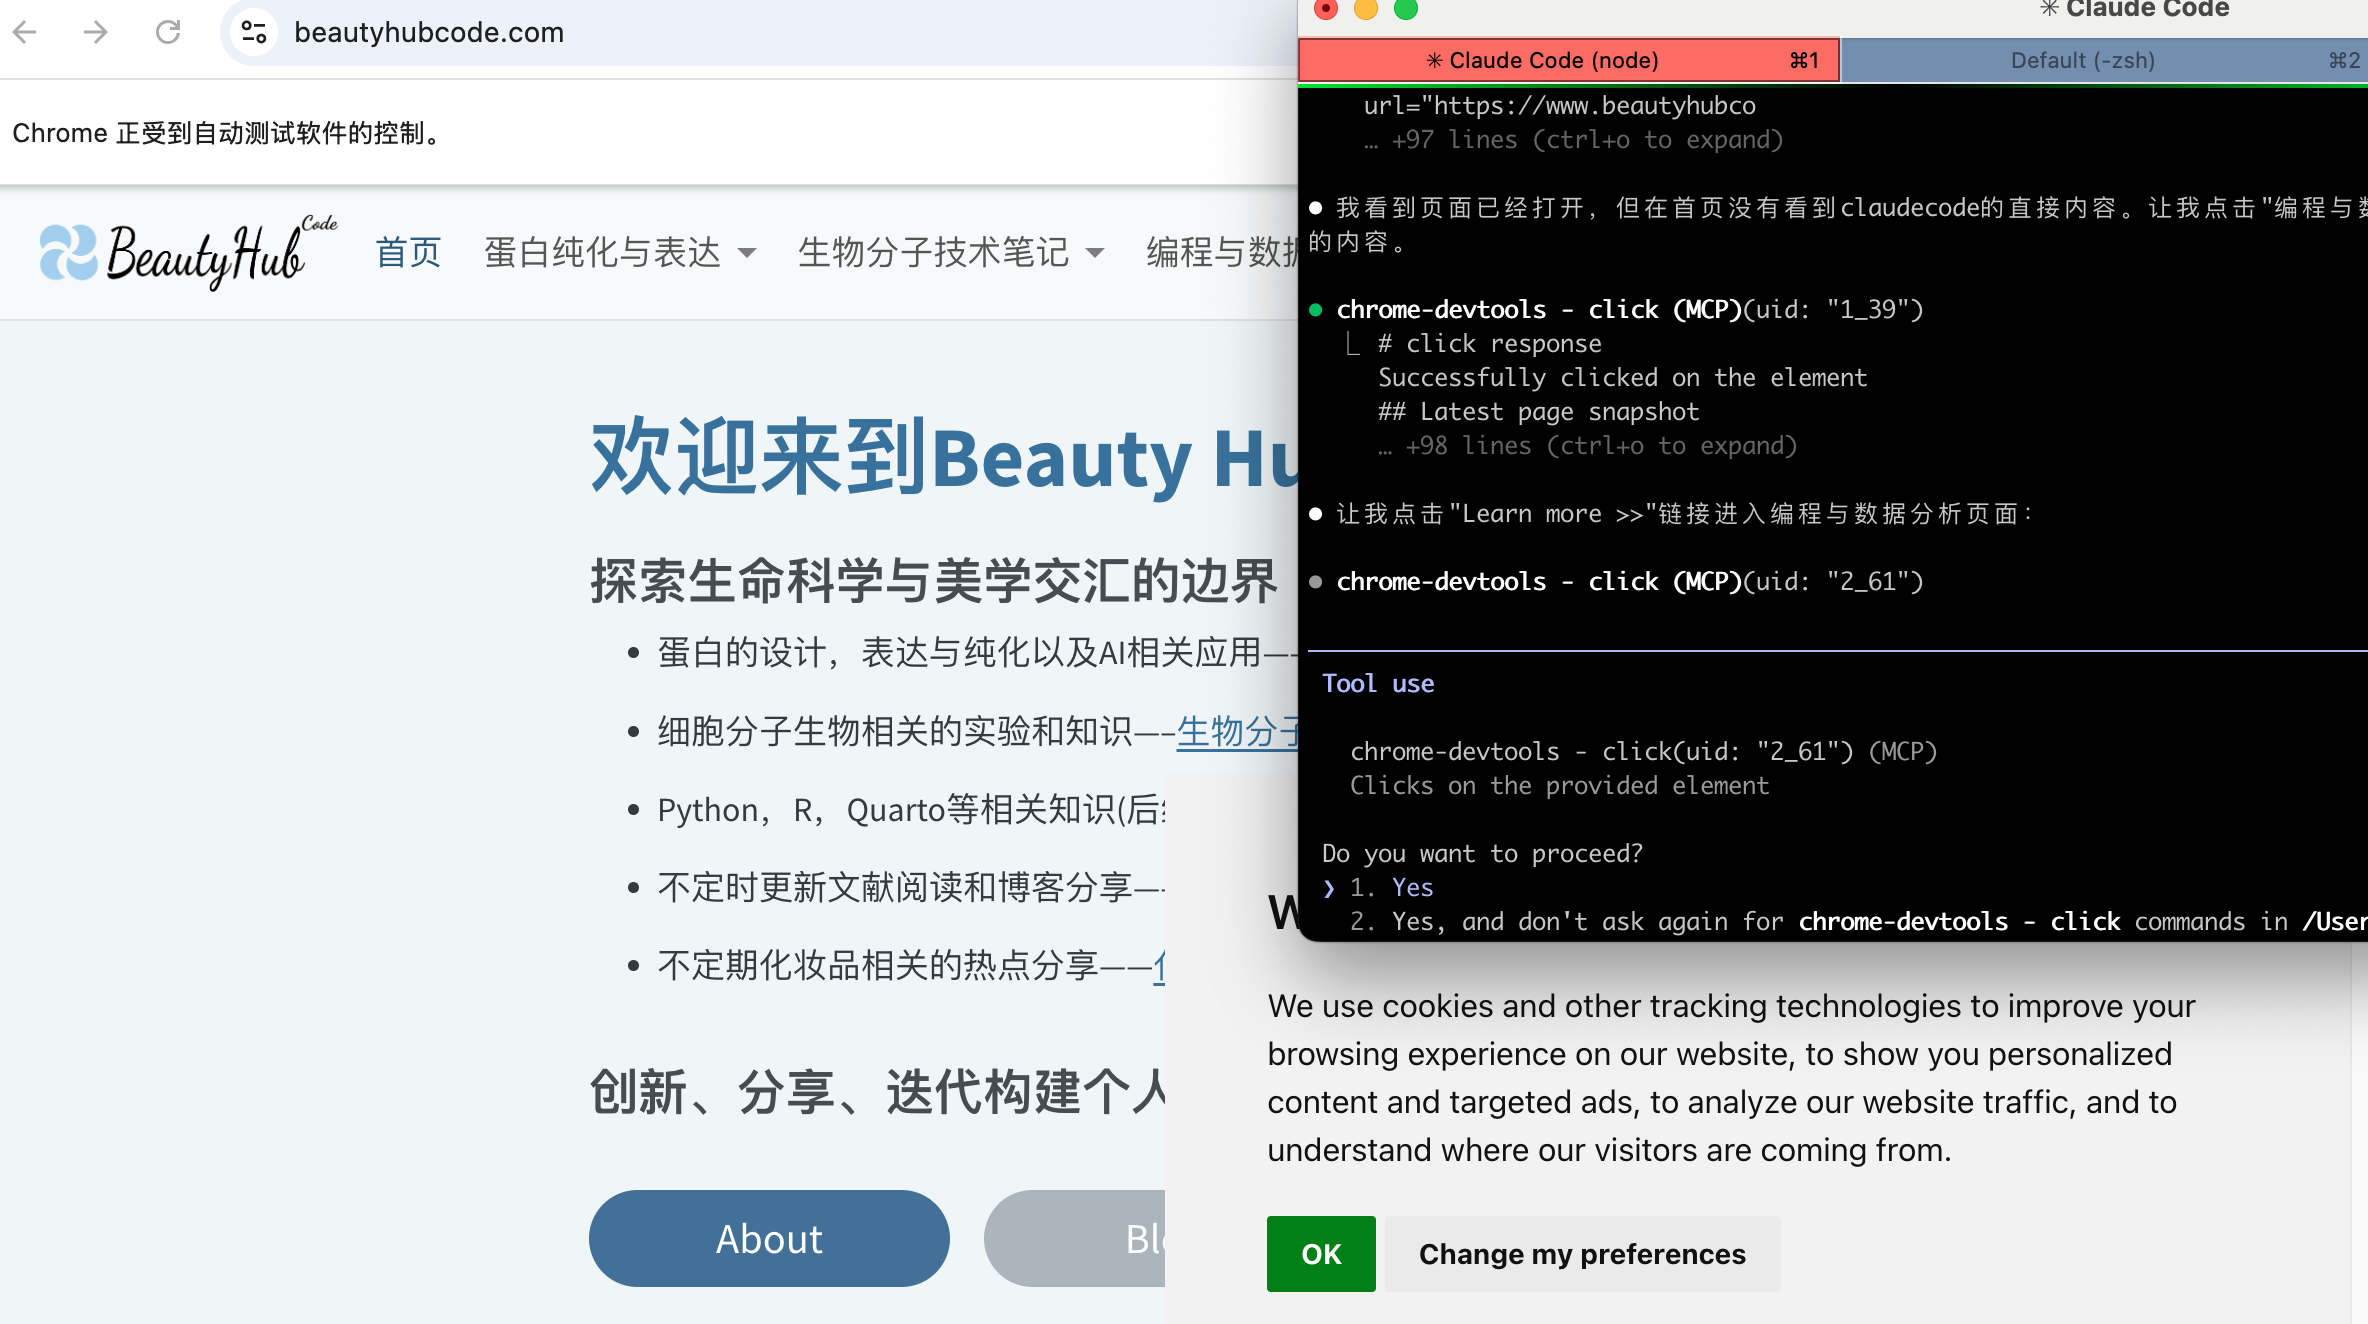Expand 蛋白纯化与表达 dropdown menu

(x=620, y=252)
